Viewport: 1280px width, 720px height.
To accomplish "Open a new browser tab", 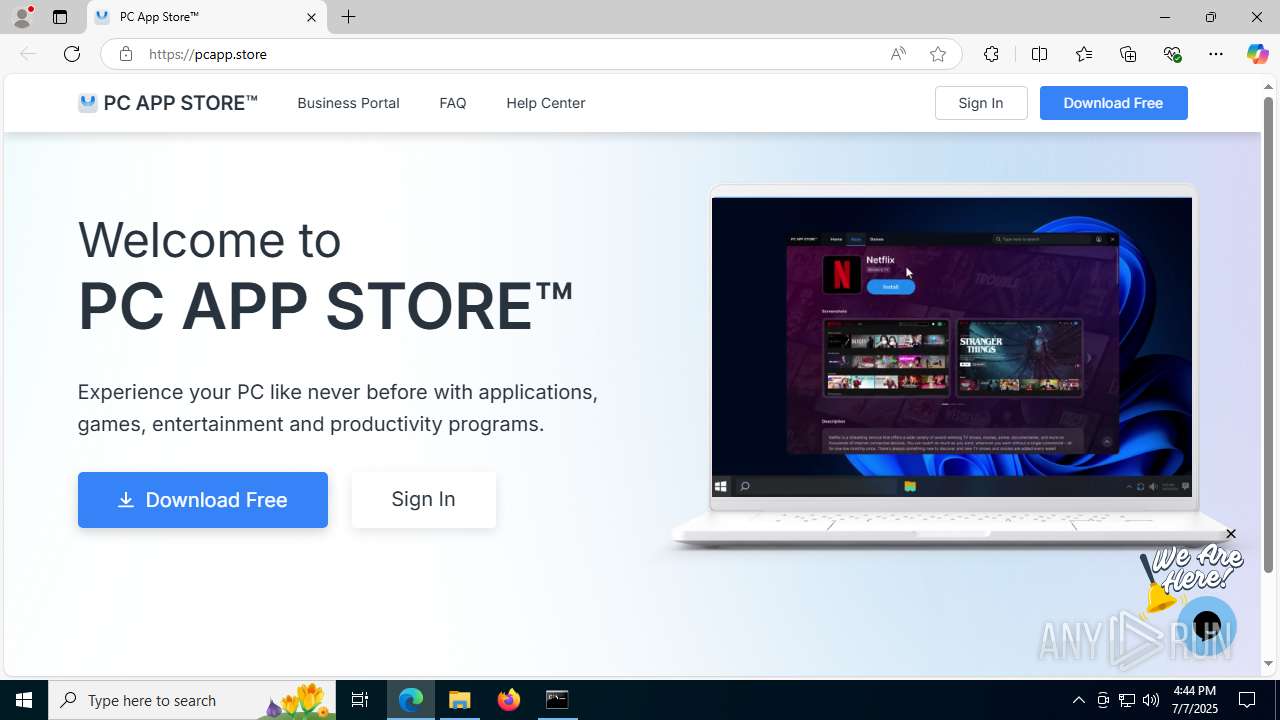I will click(x=348, y=17).
